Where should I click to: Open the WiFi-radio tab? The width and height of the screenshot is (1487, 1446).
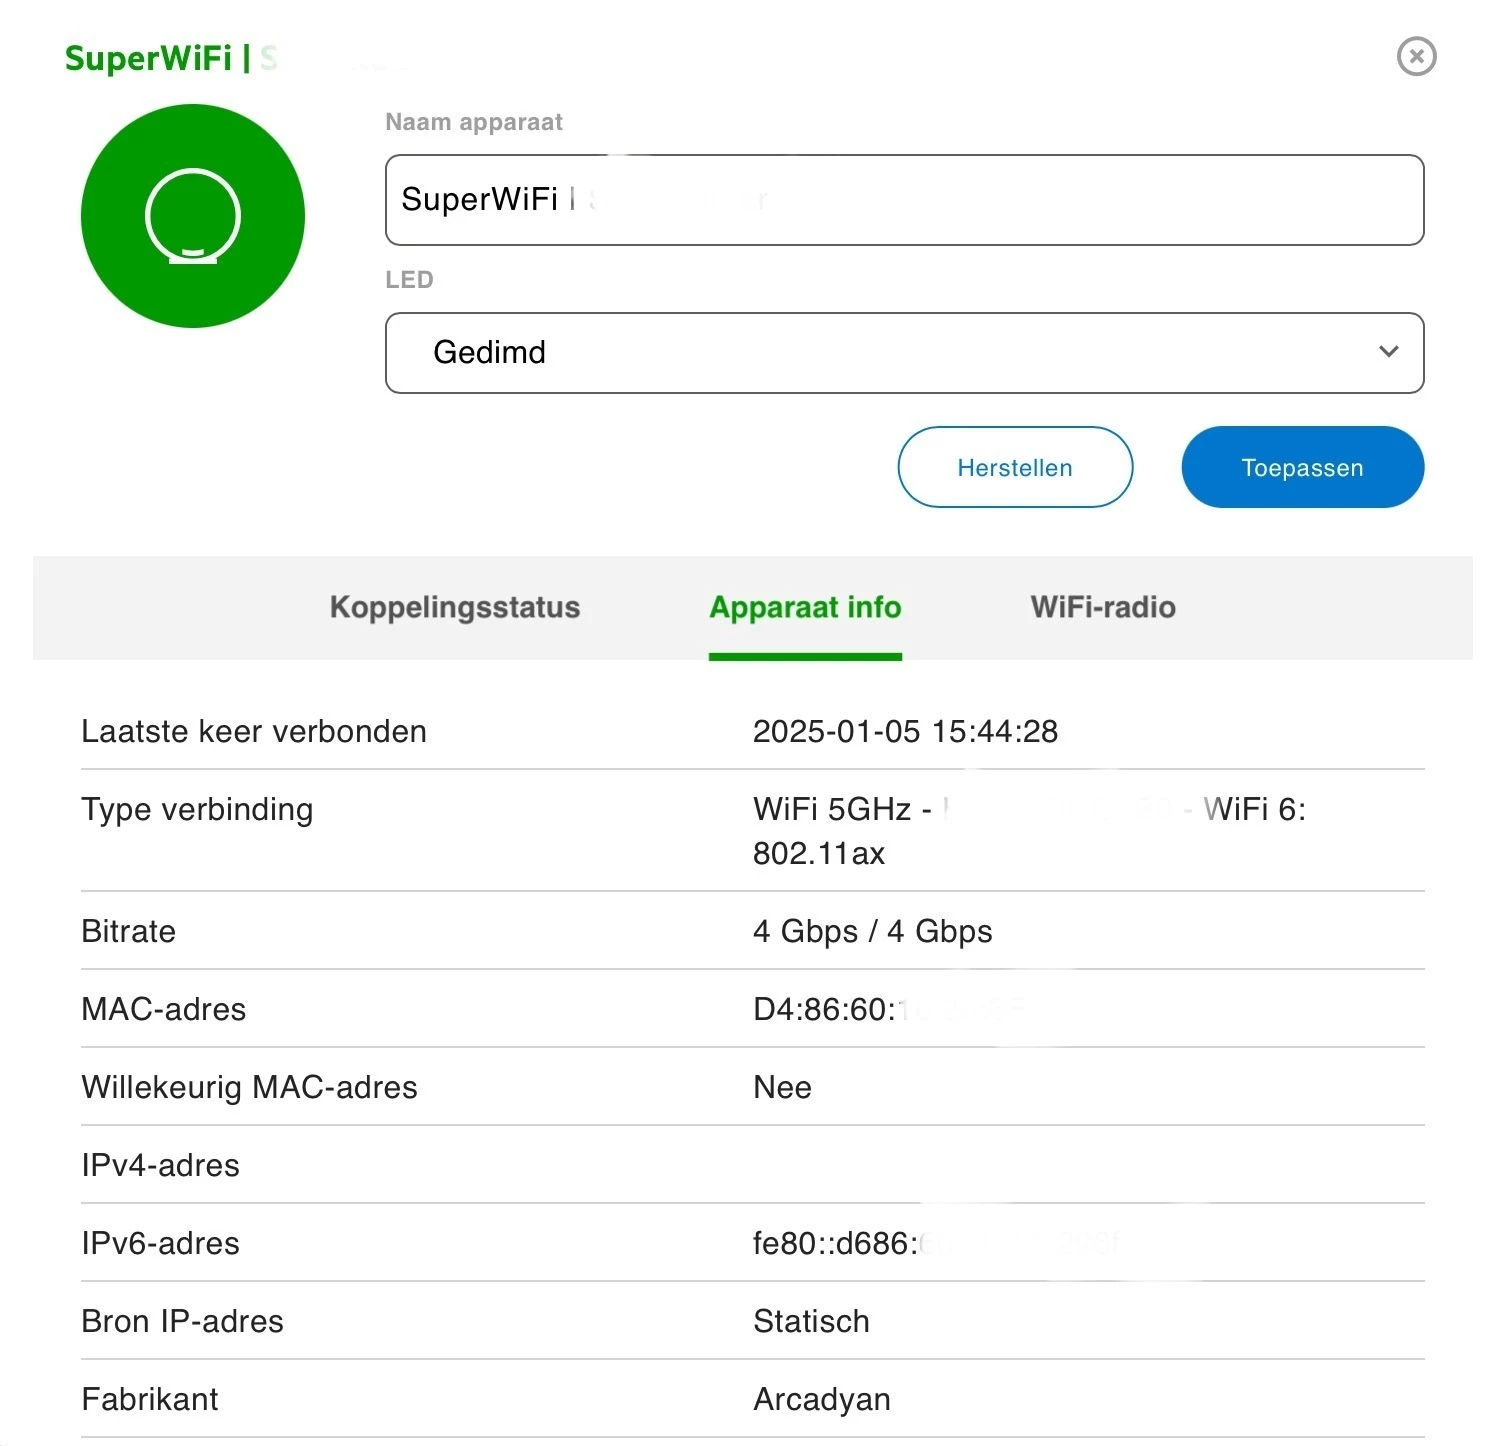(x=1103, y=607)
